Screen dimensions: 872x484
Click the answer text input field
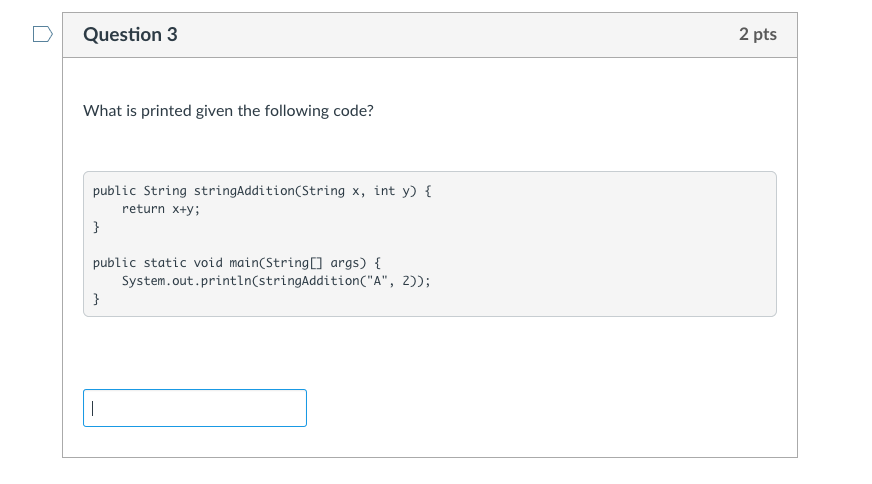(x=195, y=408)
